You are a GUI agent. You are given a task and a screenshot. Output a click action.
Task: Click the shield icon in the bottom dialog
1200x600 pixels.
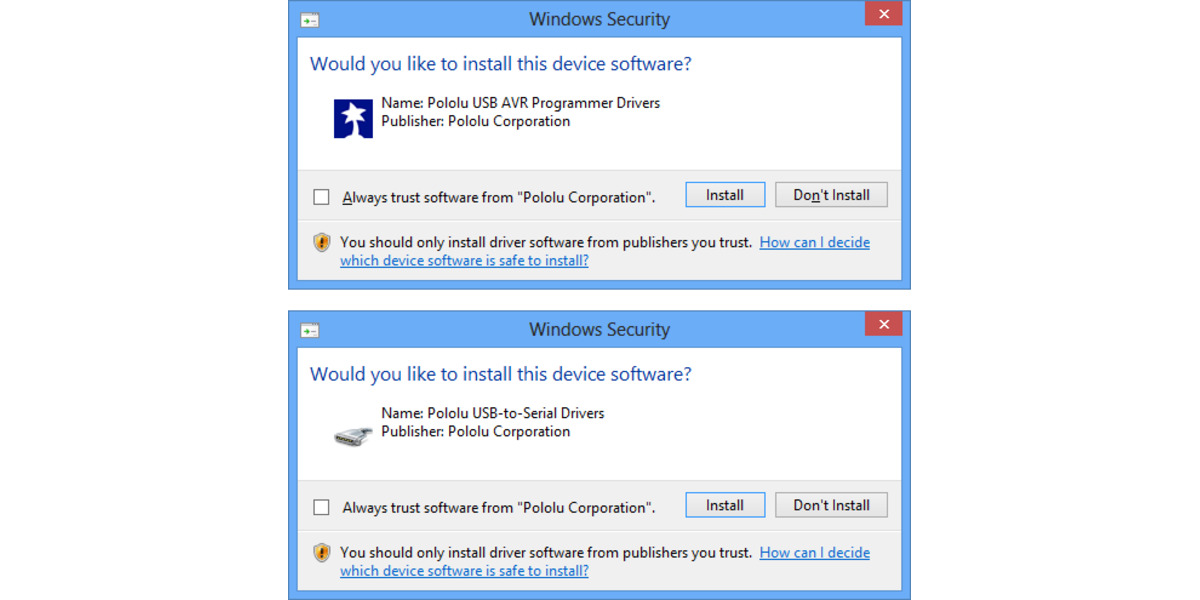pos(321,552)
